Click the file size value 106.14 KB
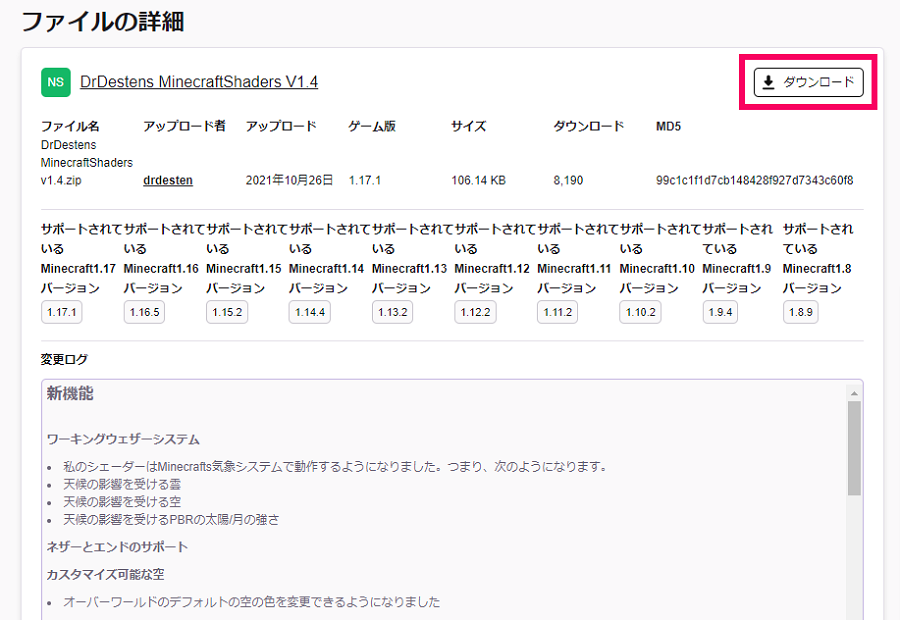900x620 pixels. point(478,180)
